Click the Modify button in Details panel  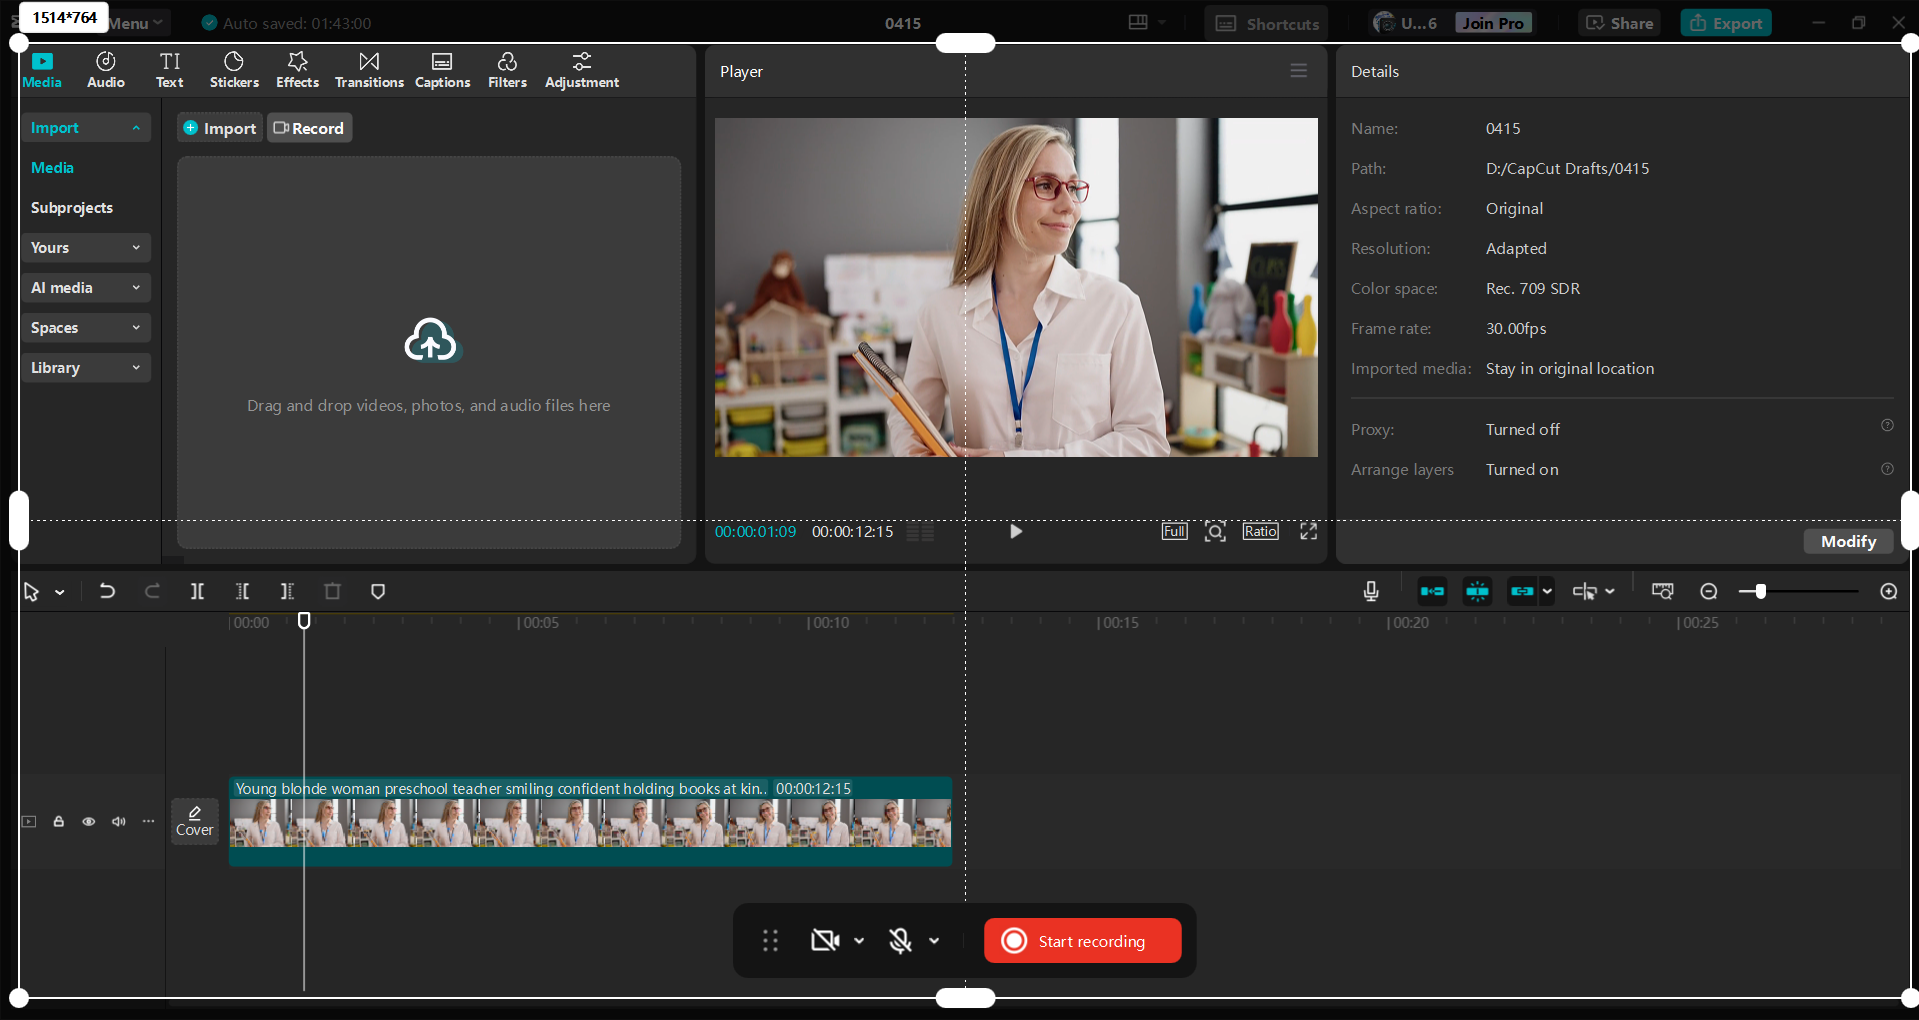[1847, 541]
